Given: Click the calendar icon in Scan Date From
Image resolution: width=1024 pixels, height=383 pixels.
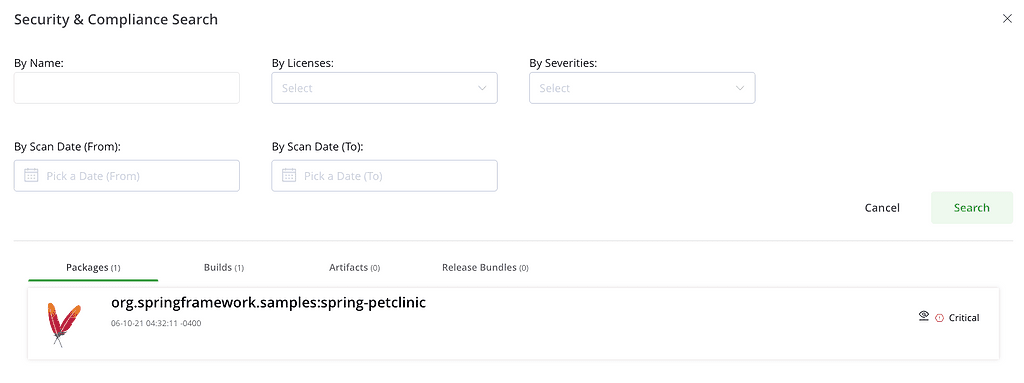Looking at the screenshot, I should coord(31,176).
